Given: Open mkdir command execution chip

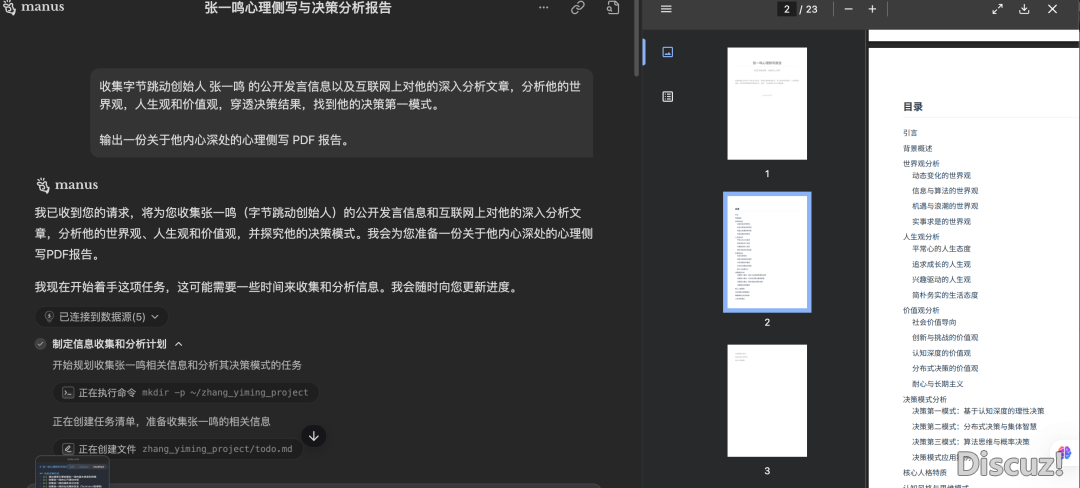Looking at the screenshot, I should coord(186,393).
